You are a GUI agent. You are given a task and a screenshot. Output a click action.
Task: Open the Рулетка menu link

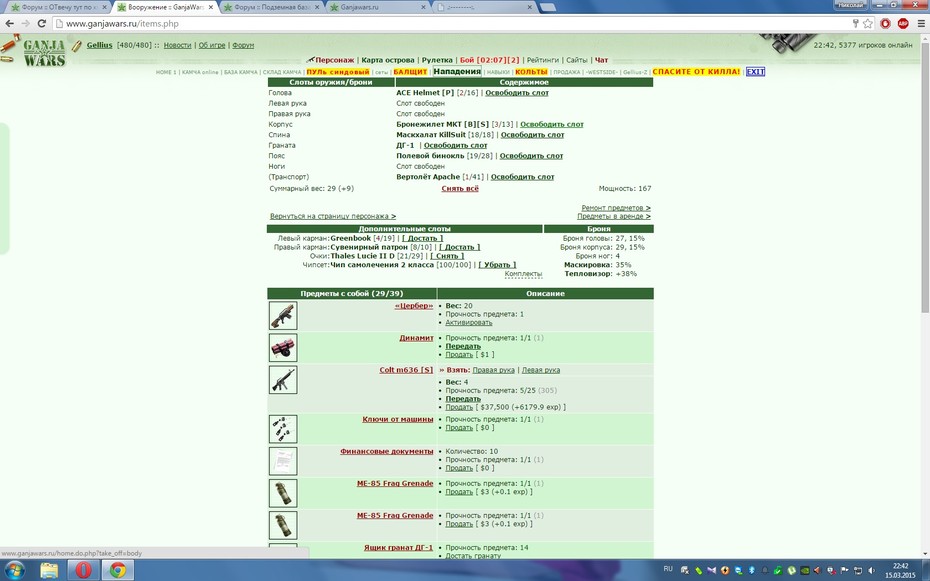(437, 60)
